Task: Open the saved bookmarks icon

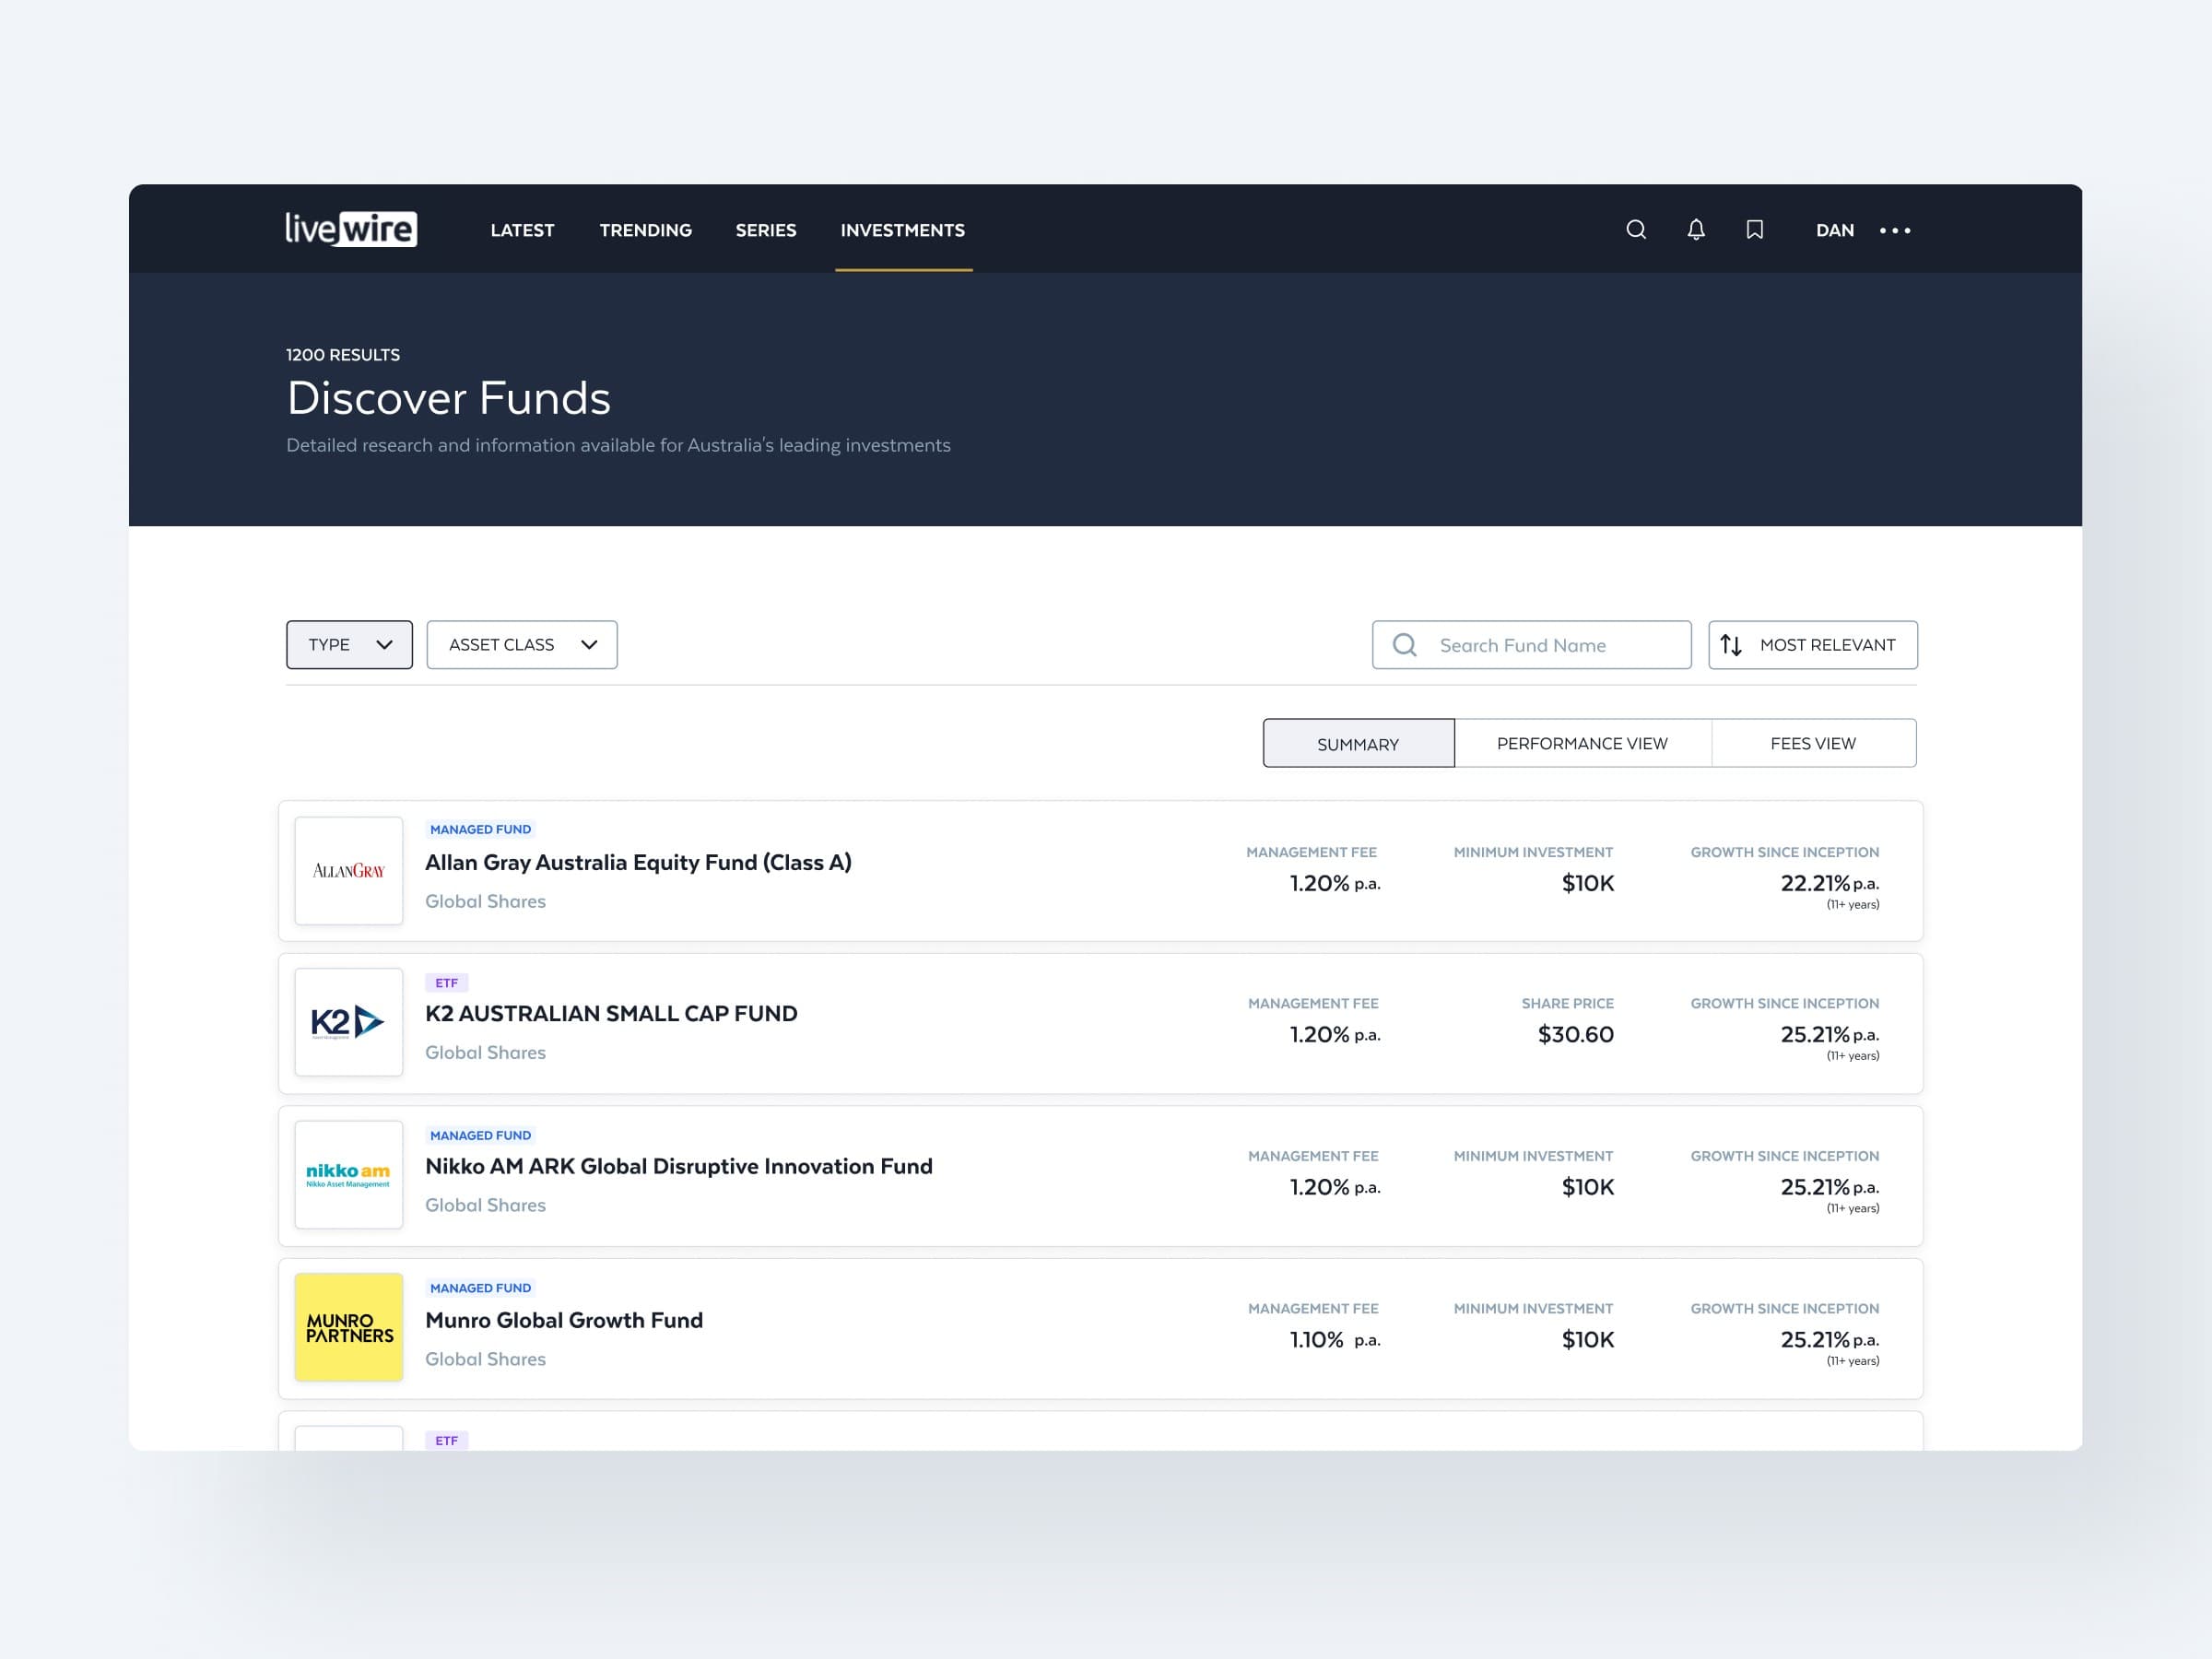Action: (1755, 230)
